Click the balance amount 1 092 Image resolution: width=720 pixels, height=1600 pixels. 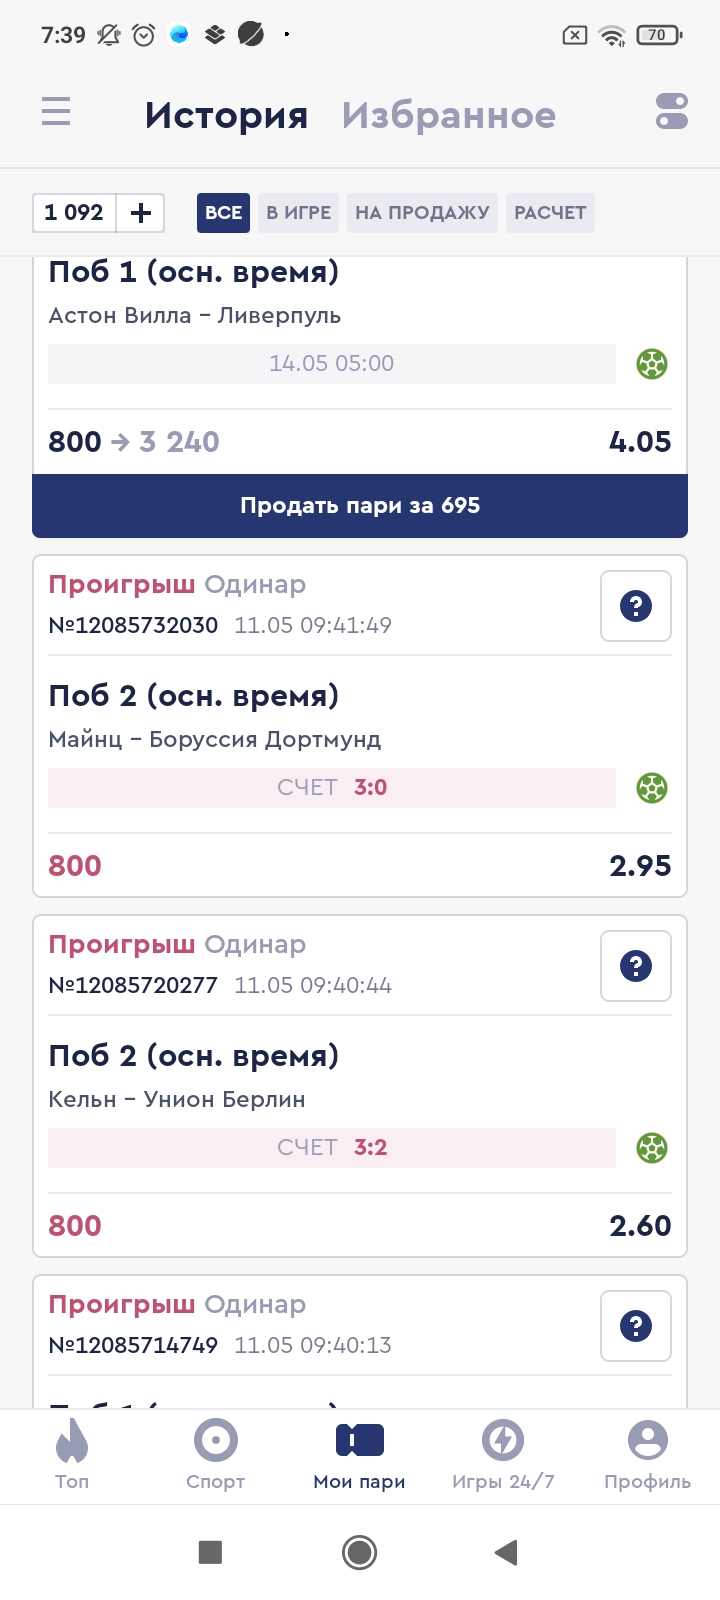tap(74, 212)
